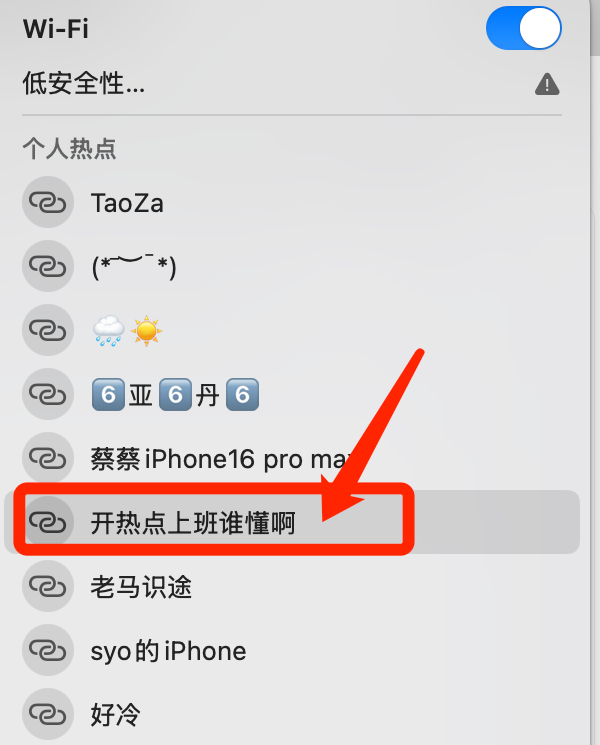Toggle the Wi-Fi switch off
The image size is (600, 745).
524,28
